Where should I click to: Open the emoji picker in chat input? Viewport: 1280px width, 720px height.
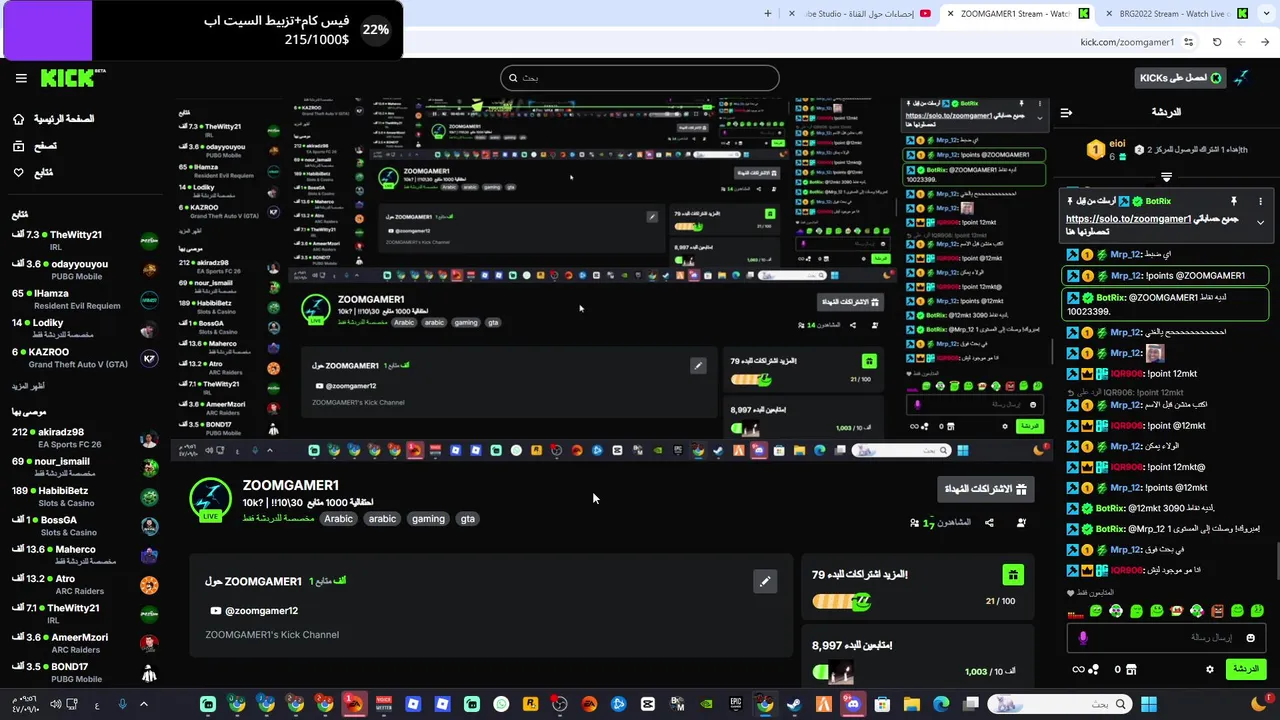(x=1250, y=637)
